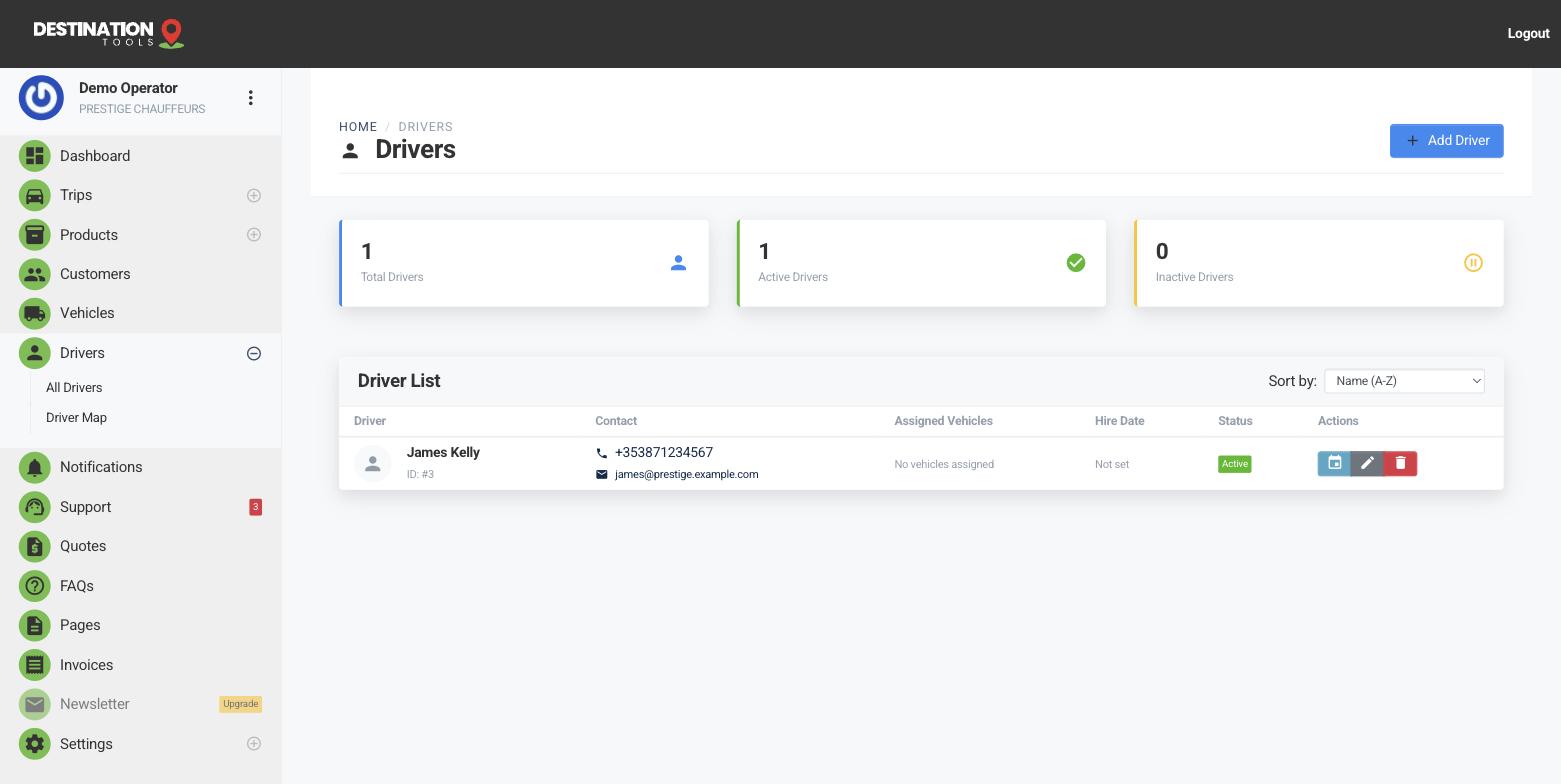The height and width of the screenshot is (784, 1561).
Task: Click the Total Drivers stat card
Action: tap(524, 263)
